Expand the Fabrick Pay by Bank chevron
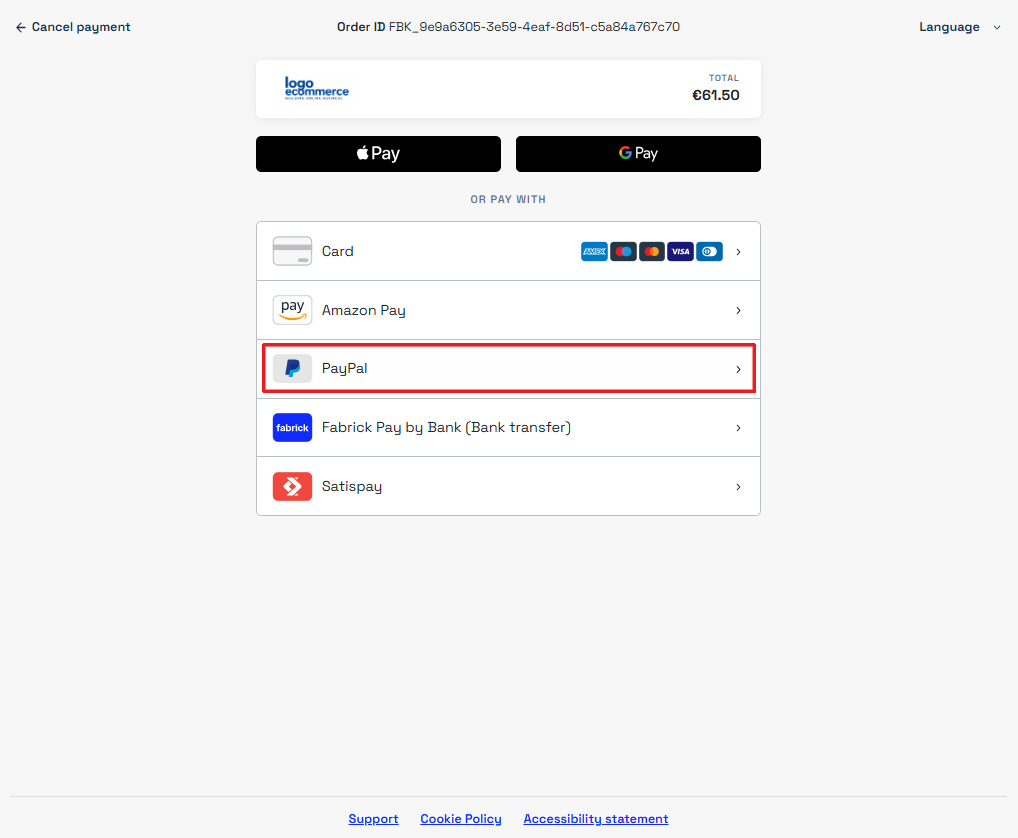Viewport: 1018px width, 838px height. tap(738, 428)
